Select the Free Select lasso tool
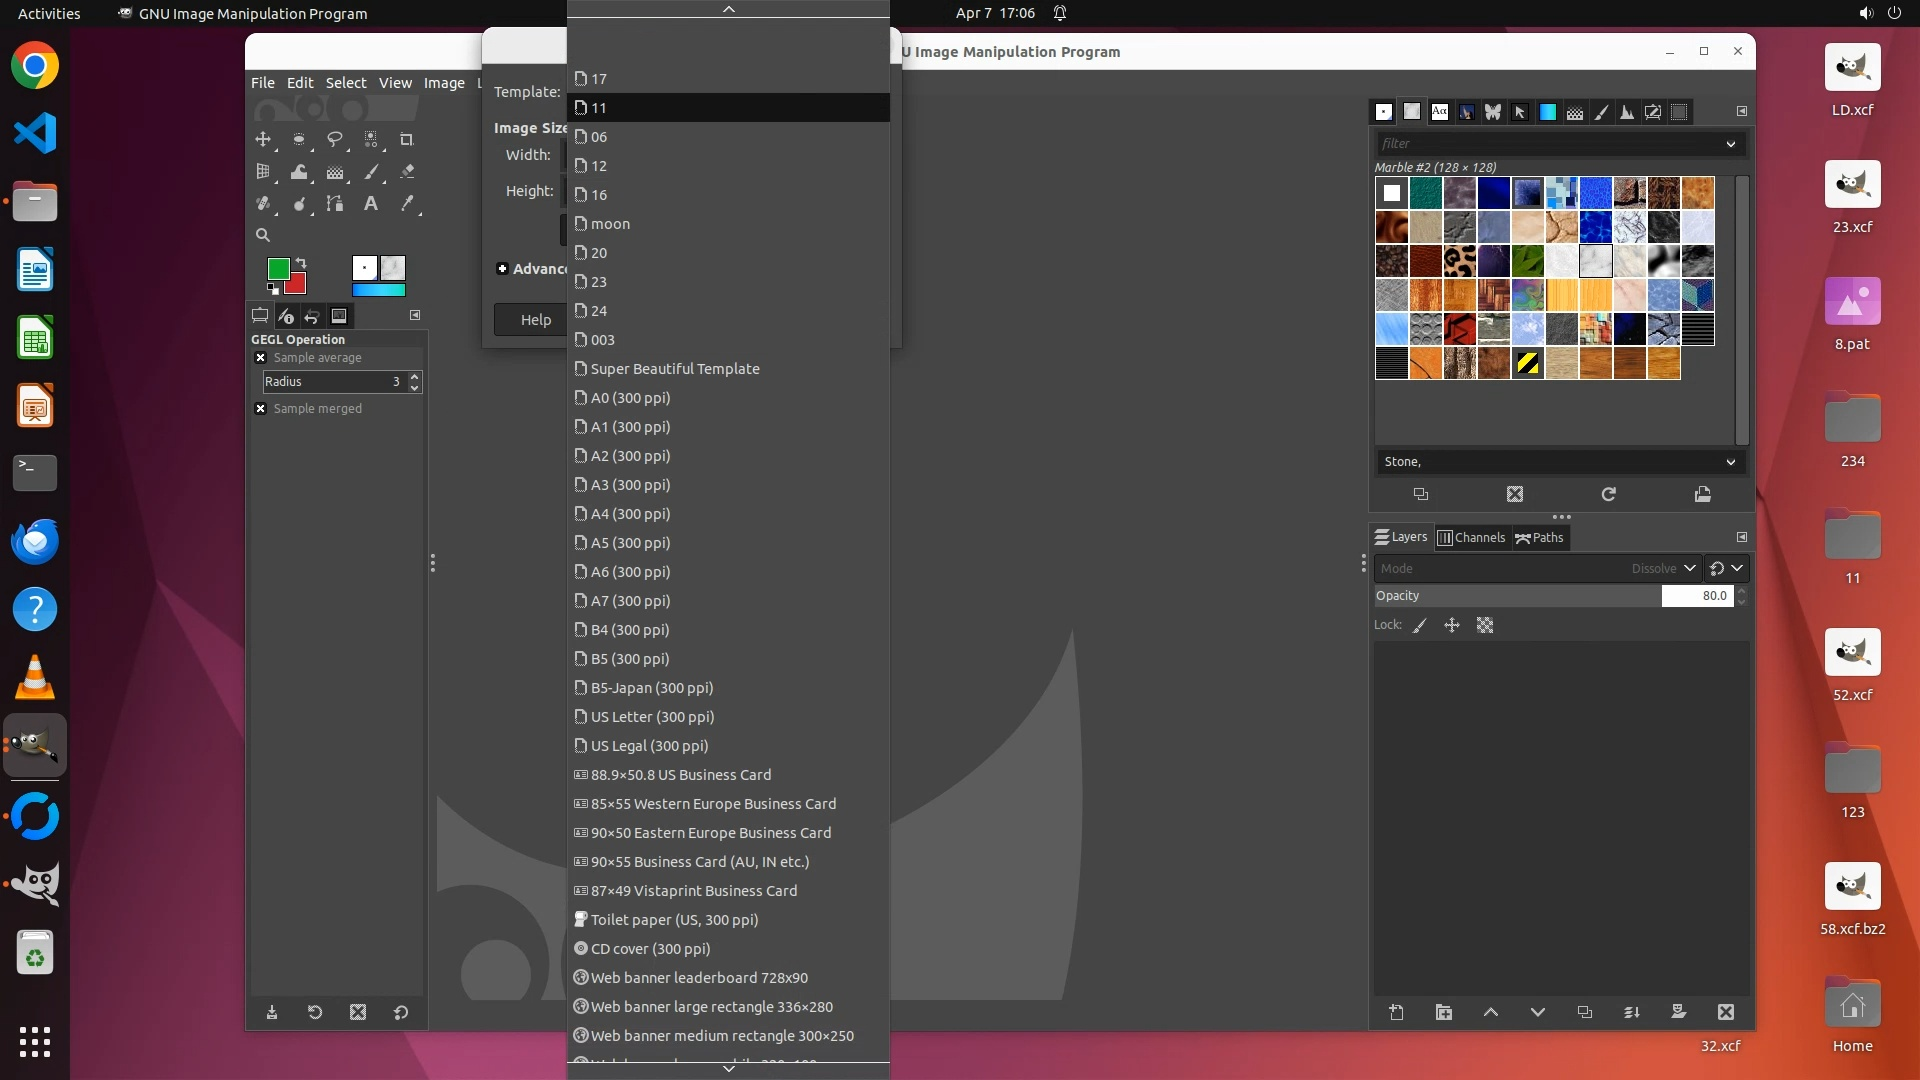The image size is (1920, 1080). 335,139
